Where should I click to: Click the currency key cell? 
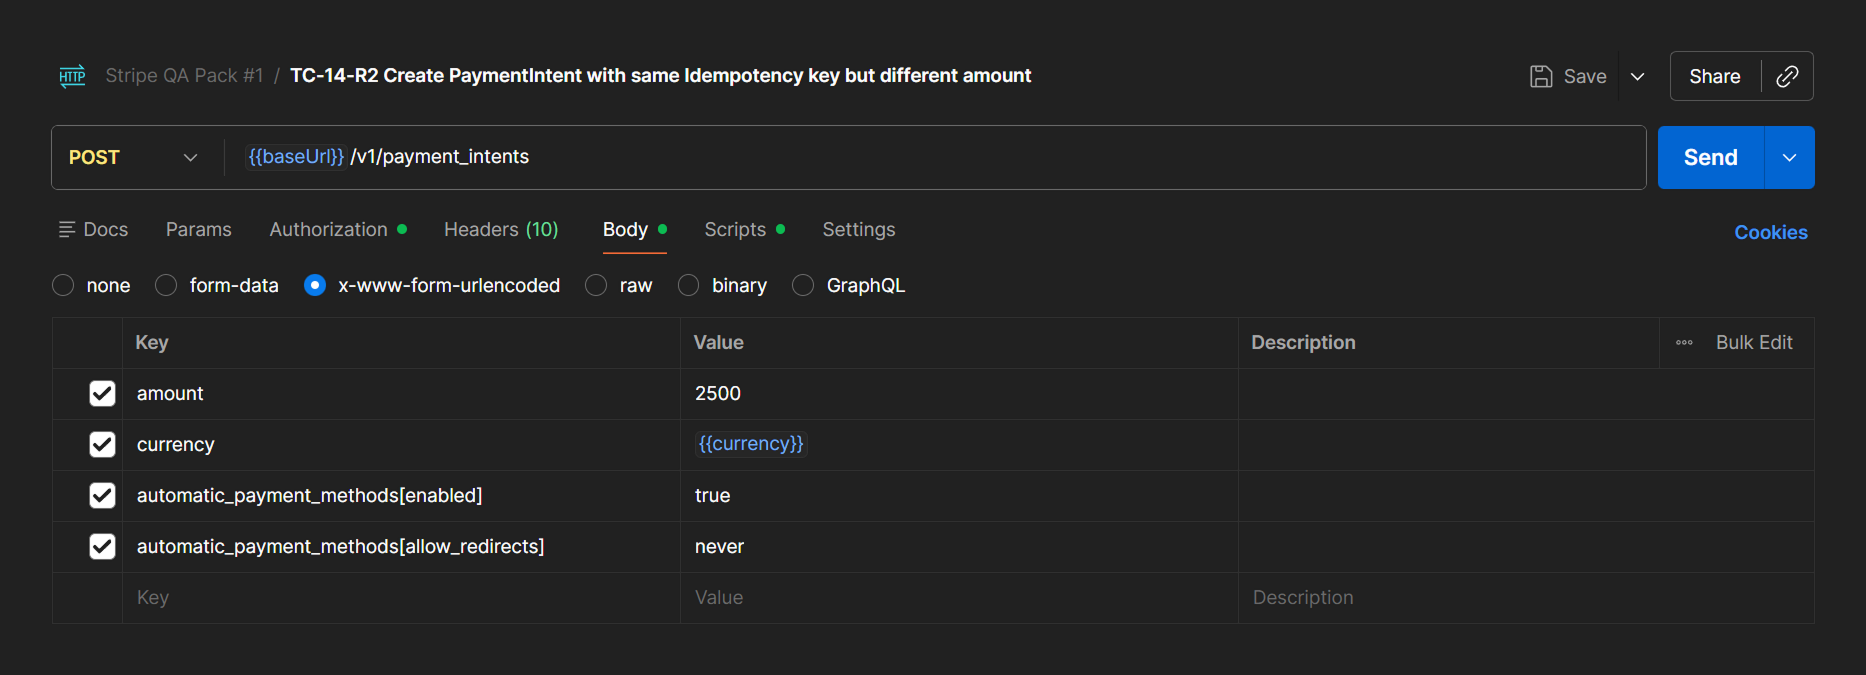point(401,444)
